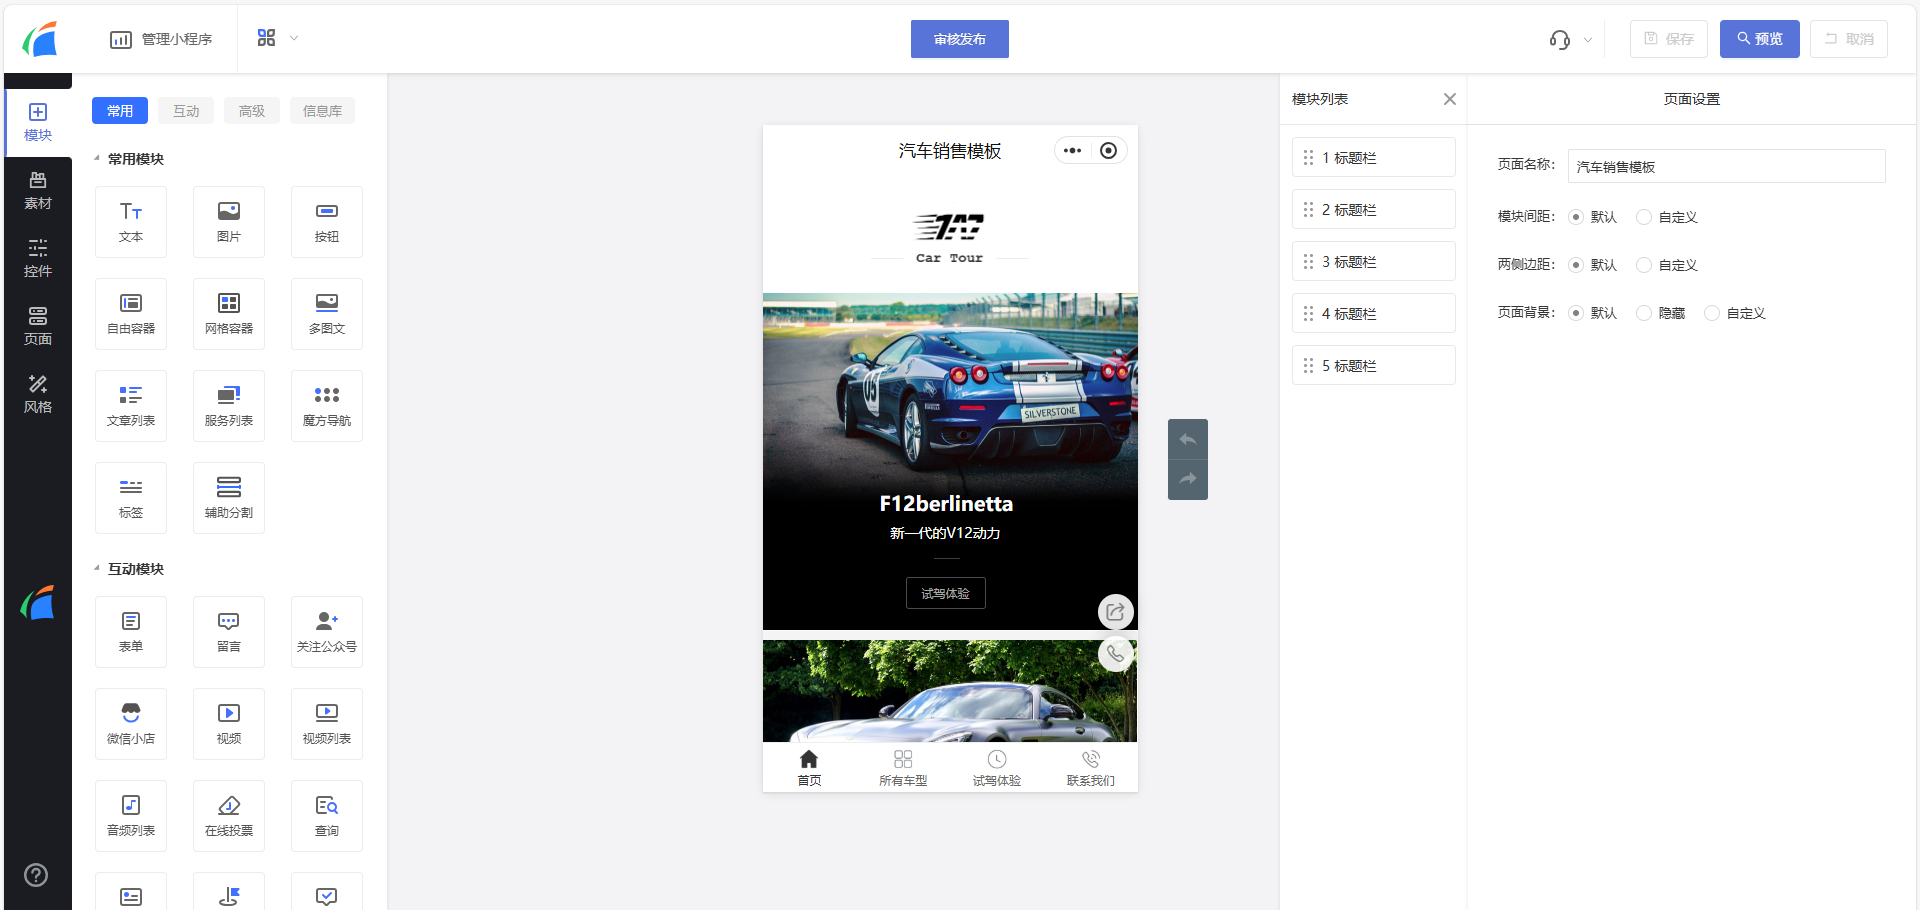Viewport: 1920px width, 910px height.
Task: Close the 模块列表 panel
Action: [1450, 99]
